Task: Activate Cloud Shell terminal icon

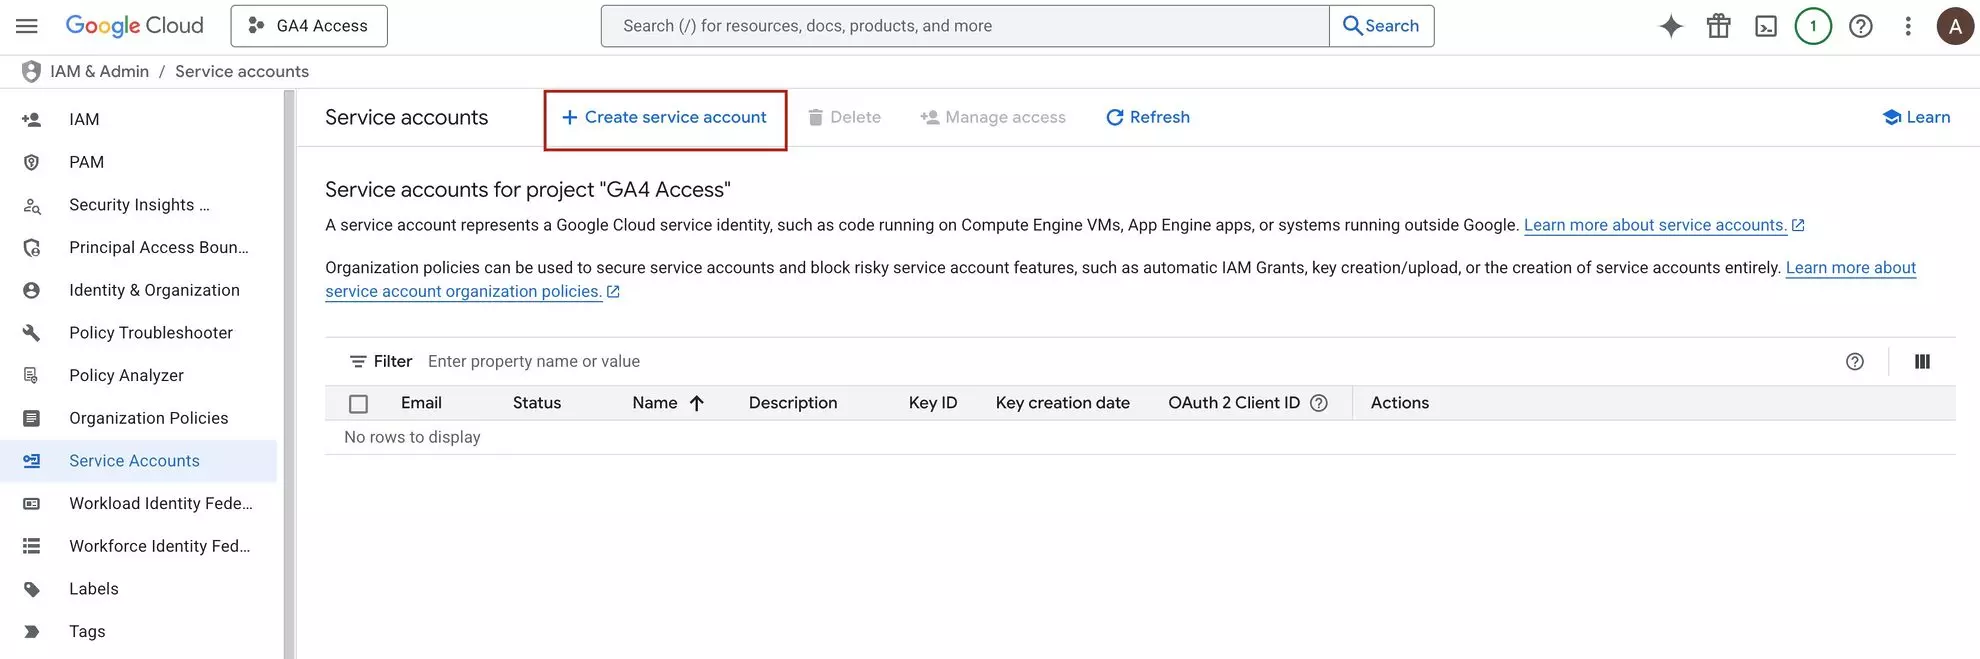Action: coord(1766,26)
